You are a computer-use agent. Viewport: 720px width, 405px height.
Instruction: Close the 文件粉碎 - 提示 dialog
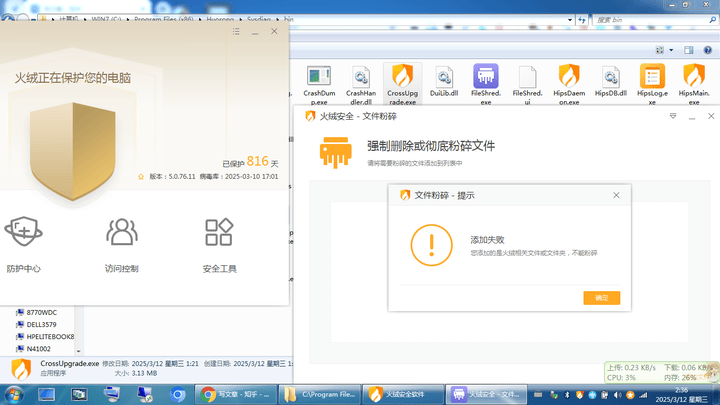(x=616, y=195)
